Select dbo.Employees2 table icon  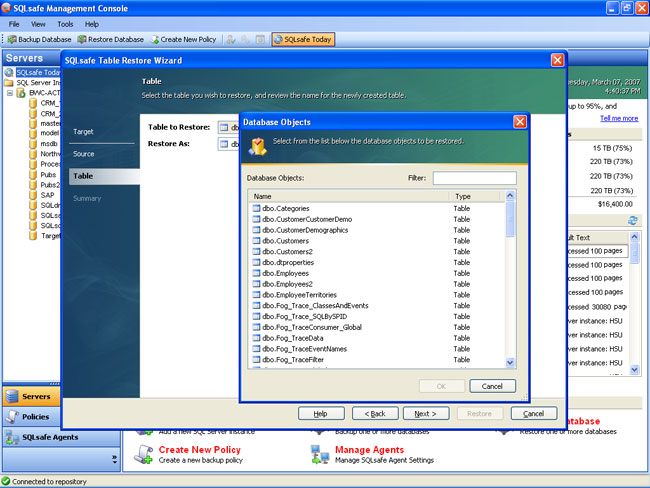(x=256, y=284)
